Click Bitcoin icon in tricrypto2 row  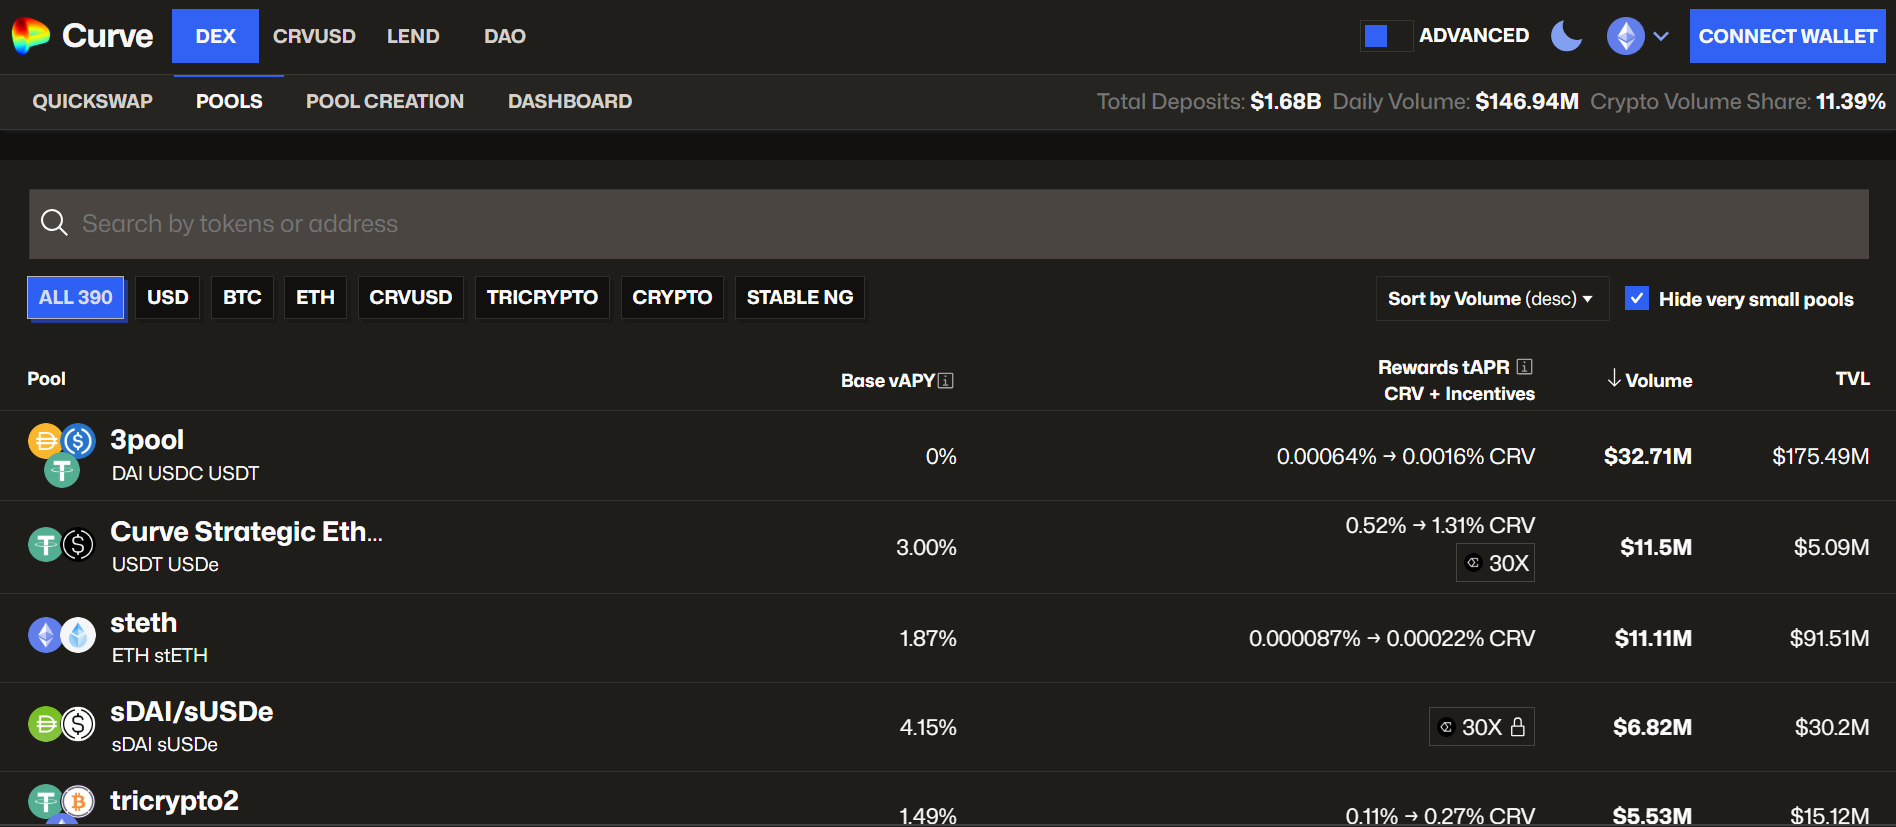[x=79, y=801]
